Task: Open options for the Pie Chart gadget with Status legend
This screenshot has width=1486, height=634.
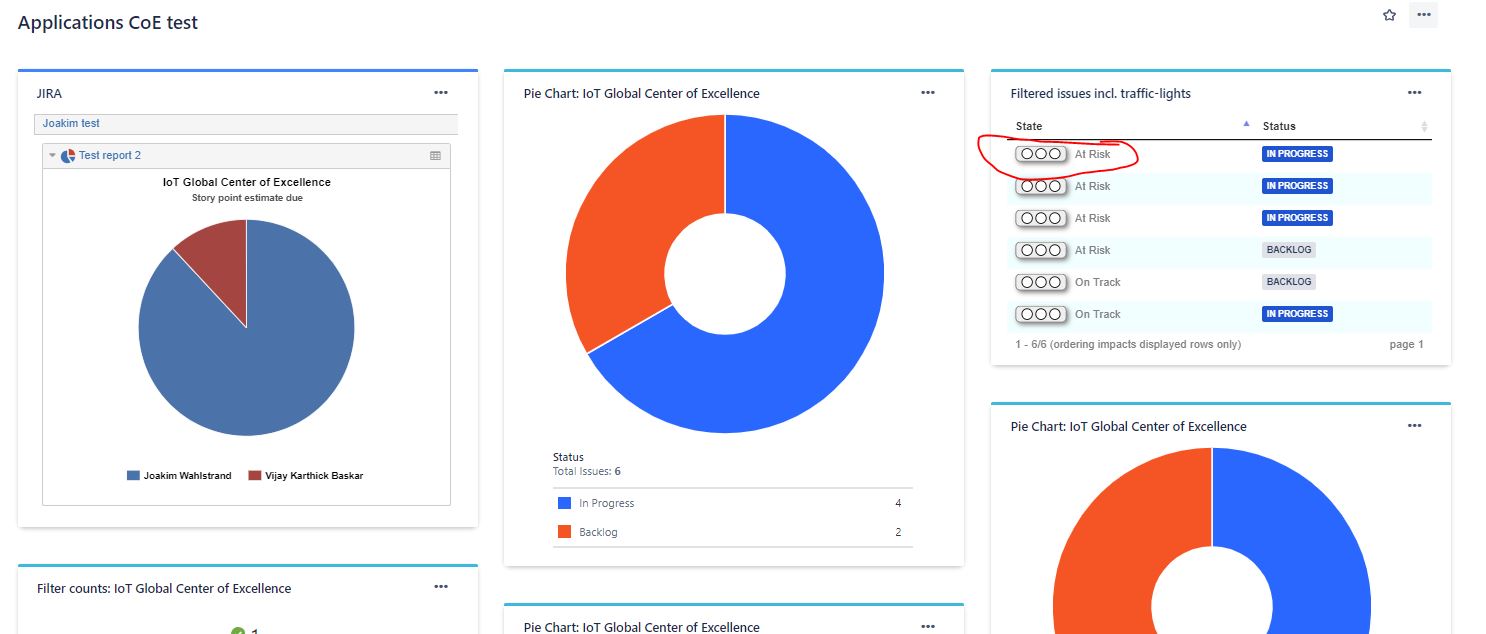Action: coord(928,92)
